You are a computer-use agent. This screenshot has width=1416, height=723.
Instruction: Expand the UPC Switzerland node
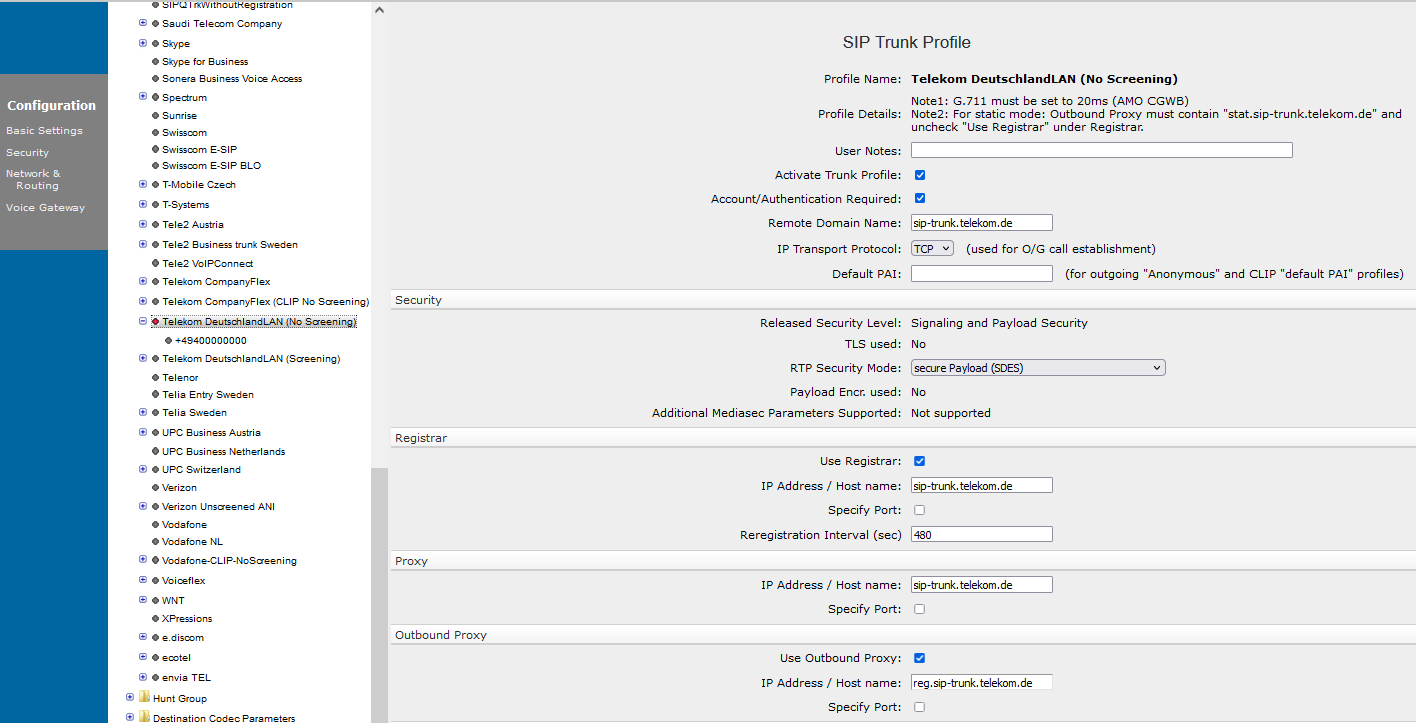coord(143,469)
